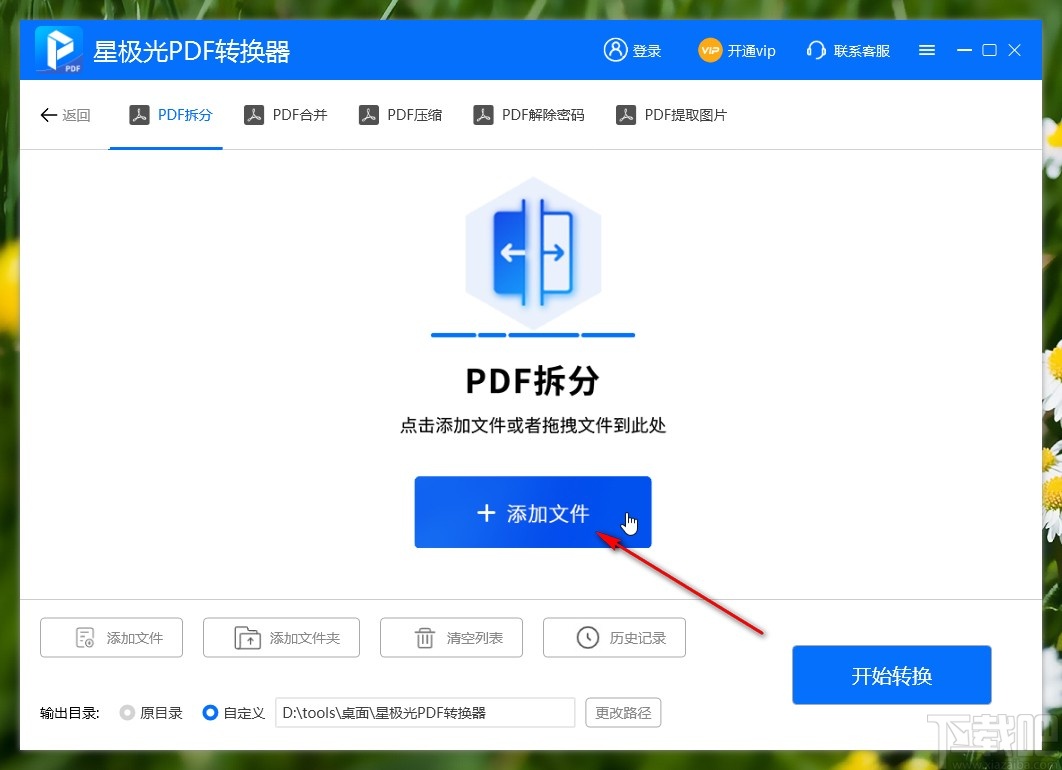The width and height of the screenshot is (1062, 770).
Task: Click the output path input field
Action: coord(424,712)
